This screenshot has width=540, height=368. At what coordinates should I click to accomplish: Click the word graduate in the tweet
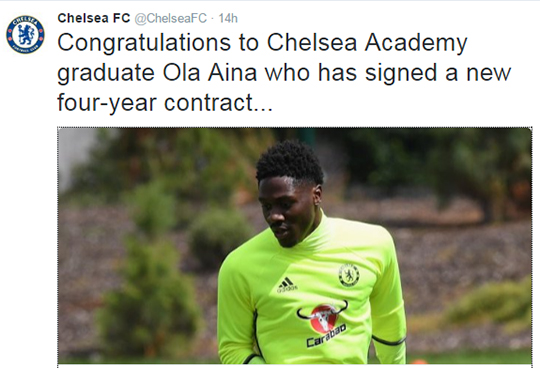click(106, 73)
